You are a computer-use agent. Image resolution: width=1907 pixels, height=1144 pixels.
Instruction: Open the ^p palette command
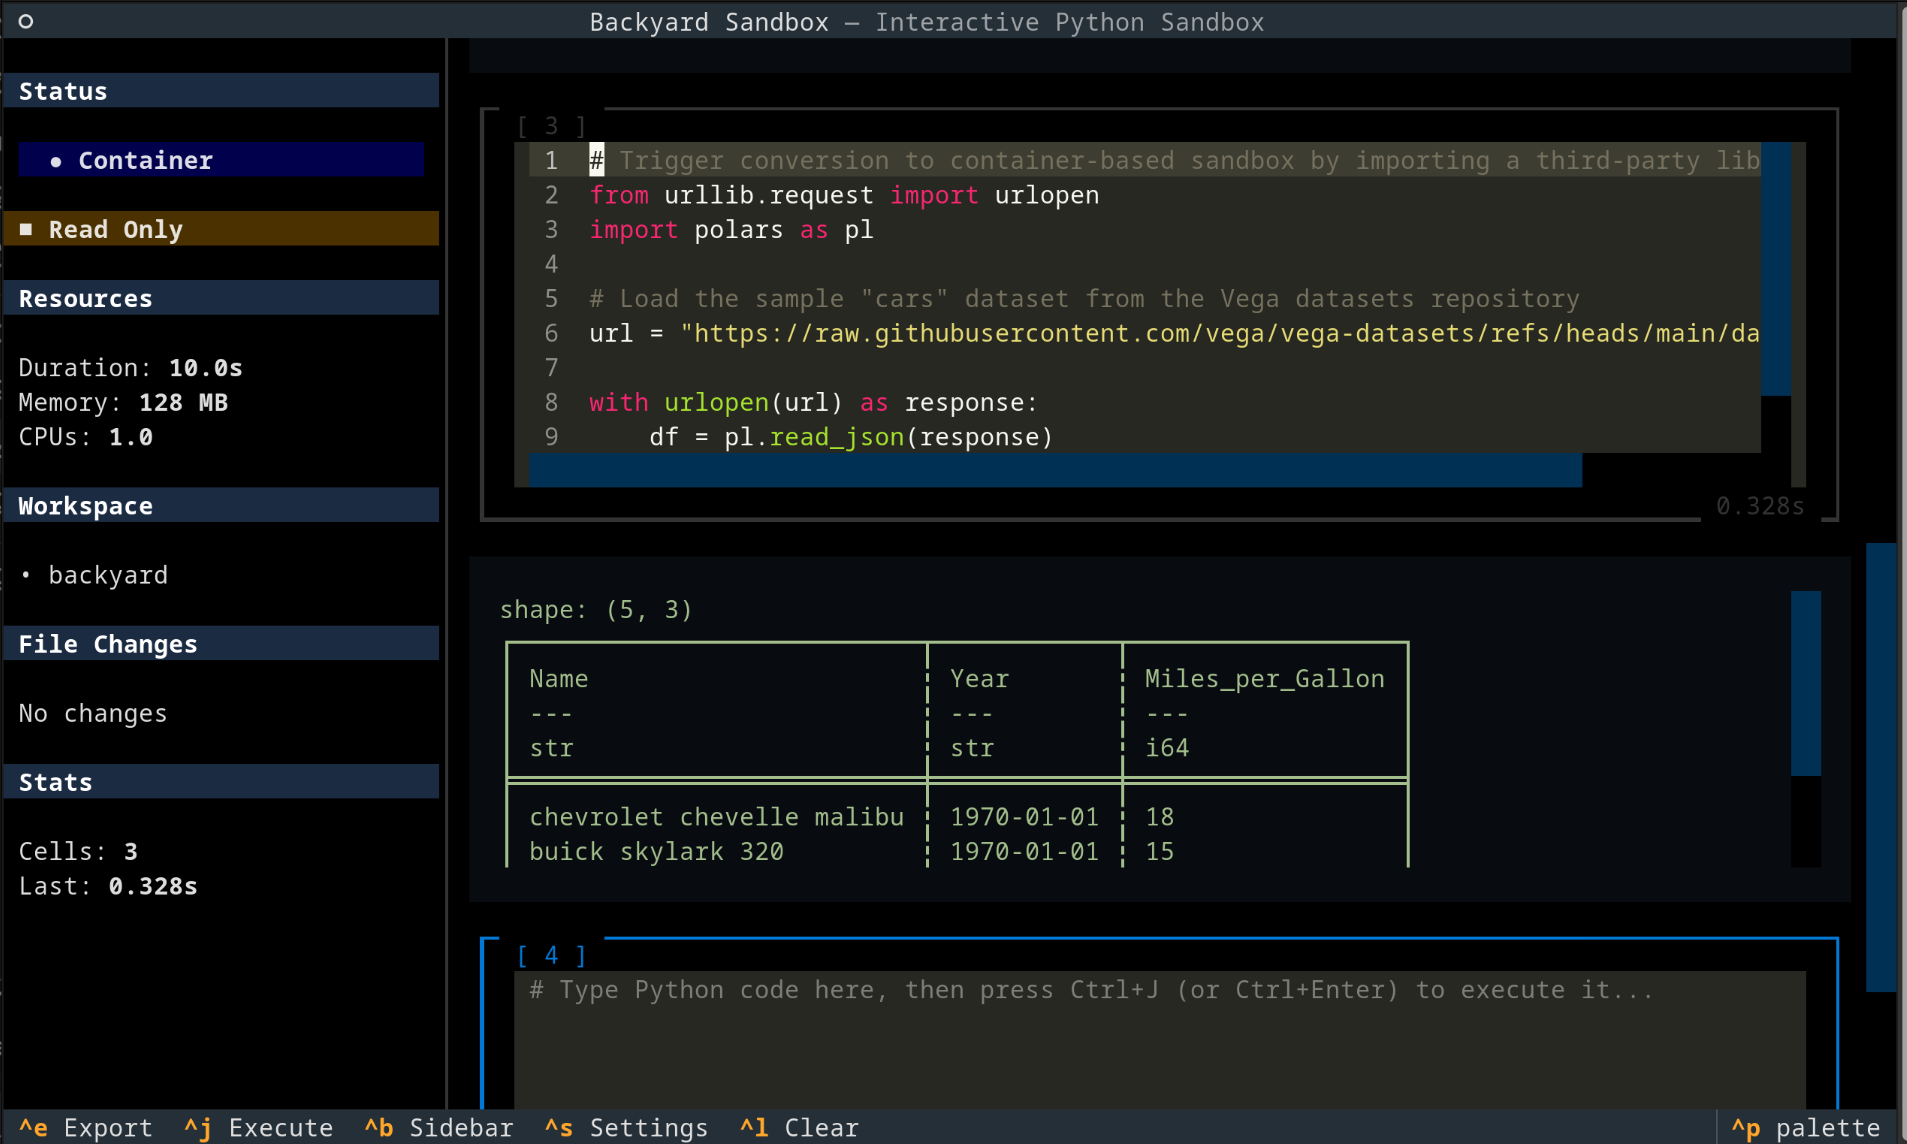[1806, 1128]
